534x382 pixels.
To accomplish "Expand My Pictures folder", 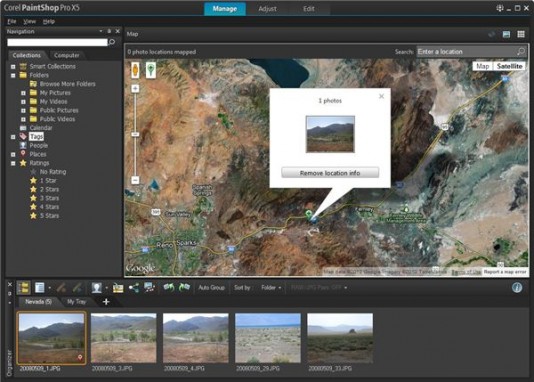I will pos(23,93).
